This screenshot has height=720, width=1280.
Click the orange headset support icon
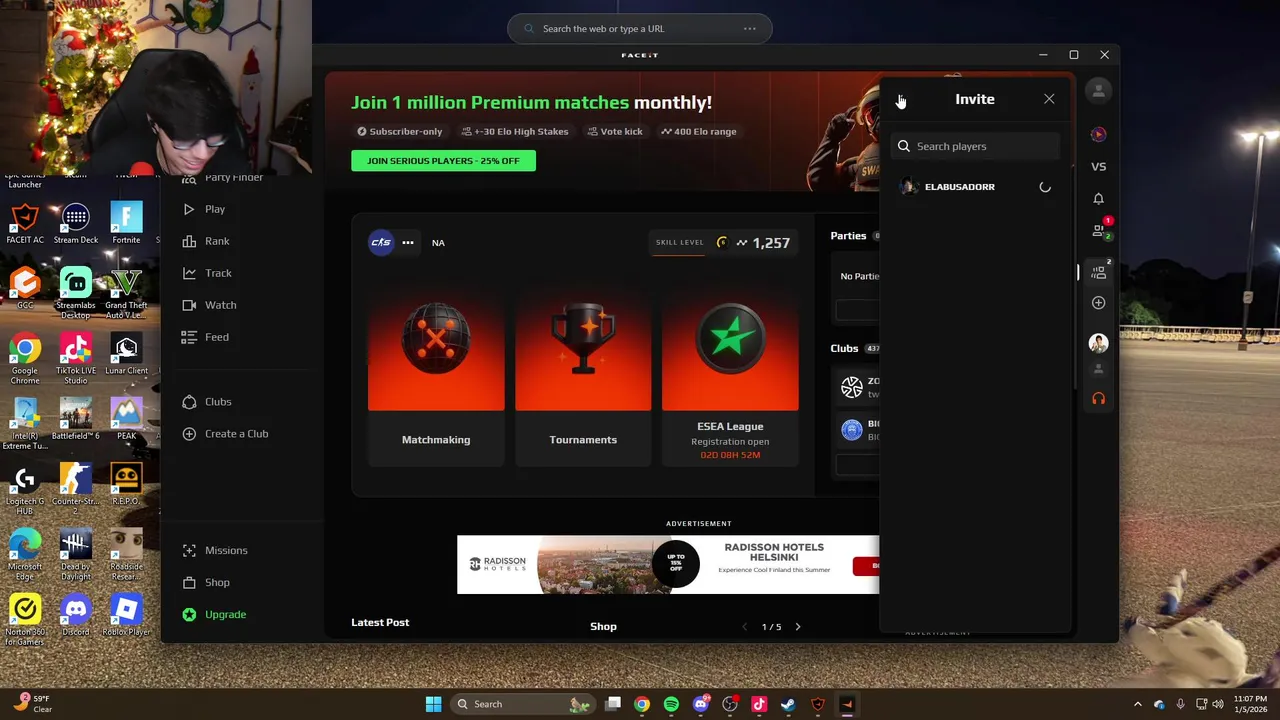coord(1098,399)
